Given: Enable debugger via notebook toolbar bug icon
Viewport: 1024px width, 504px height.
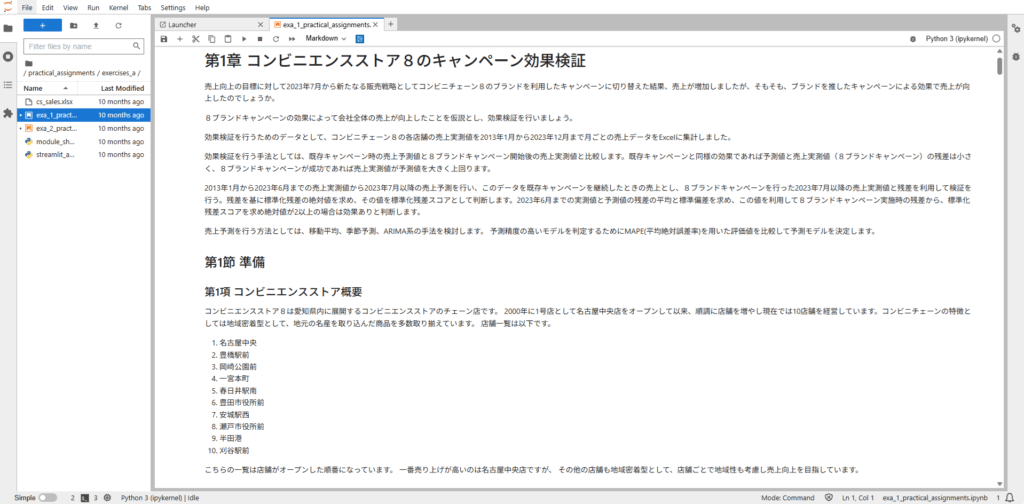Looking at the screenshot, I should tap(913, 39).
